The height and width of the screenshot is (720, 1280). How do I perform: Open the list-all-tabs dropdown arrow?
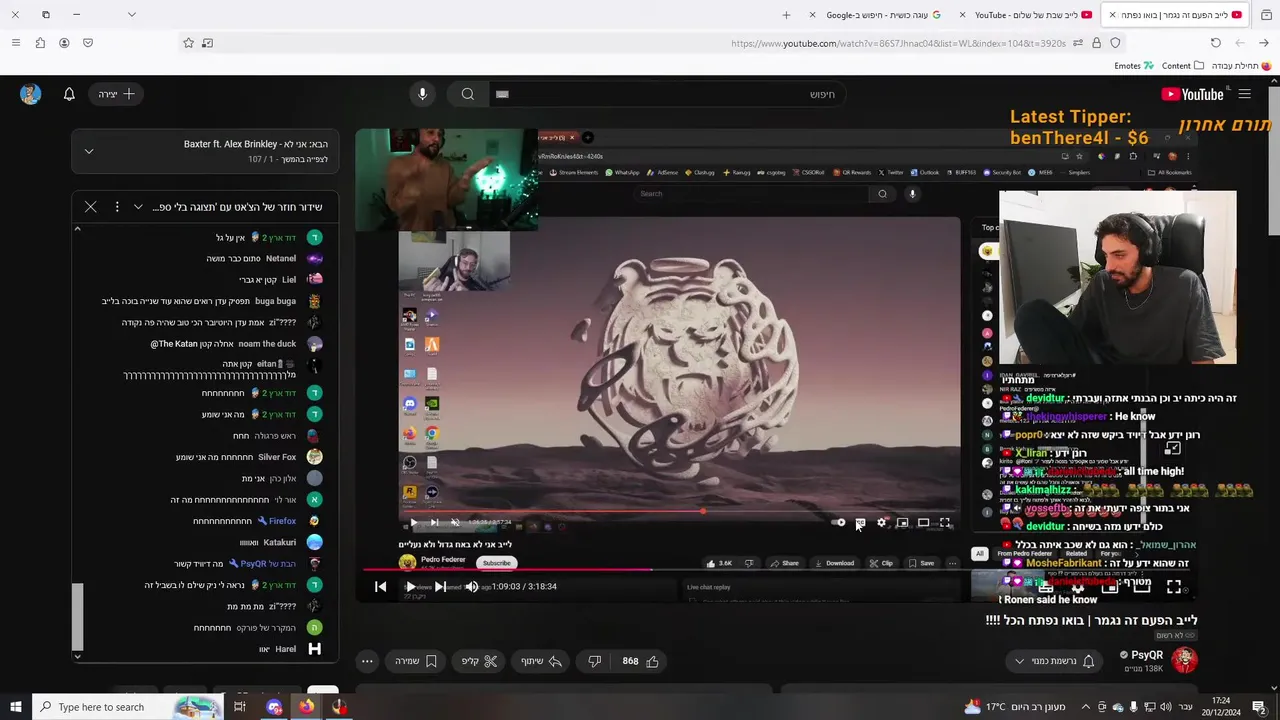pos(131,15)
